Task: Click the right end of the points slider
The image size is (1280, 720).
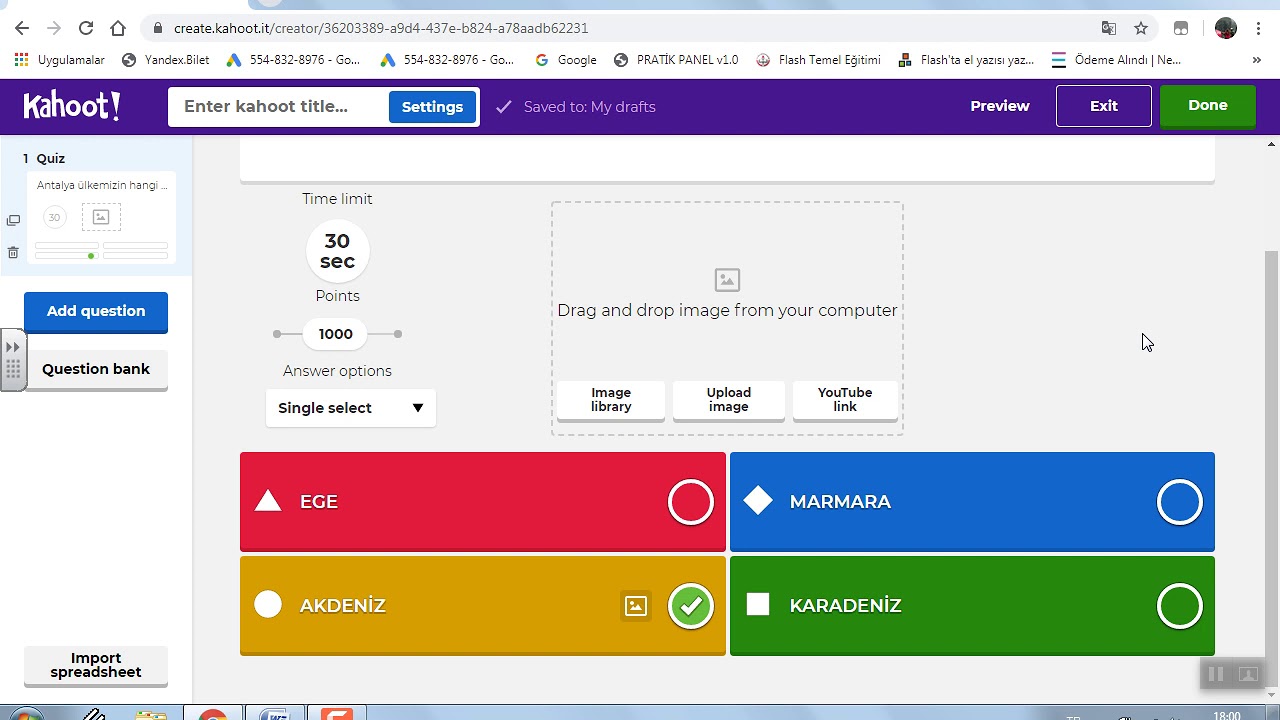Action: coord(398,334)
